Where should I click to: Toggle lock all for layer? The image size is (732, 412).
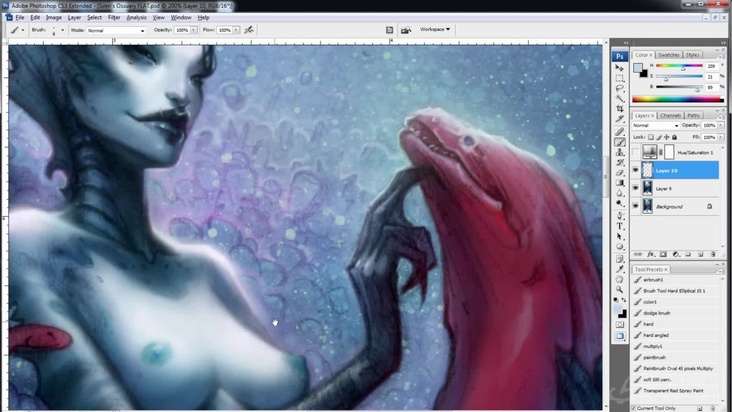(675, 137)
